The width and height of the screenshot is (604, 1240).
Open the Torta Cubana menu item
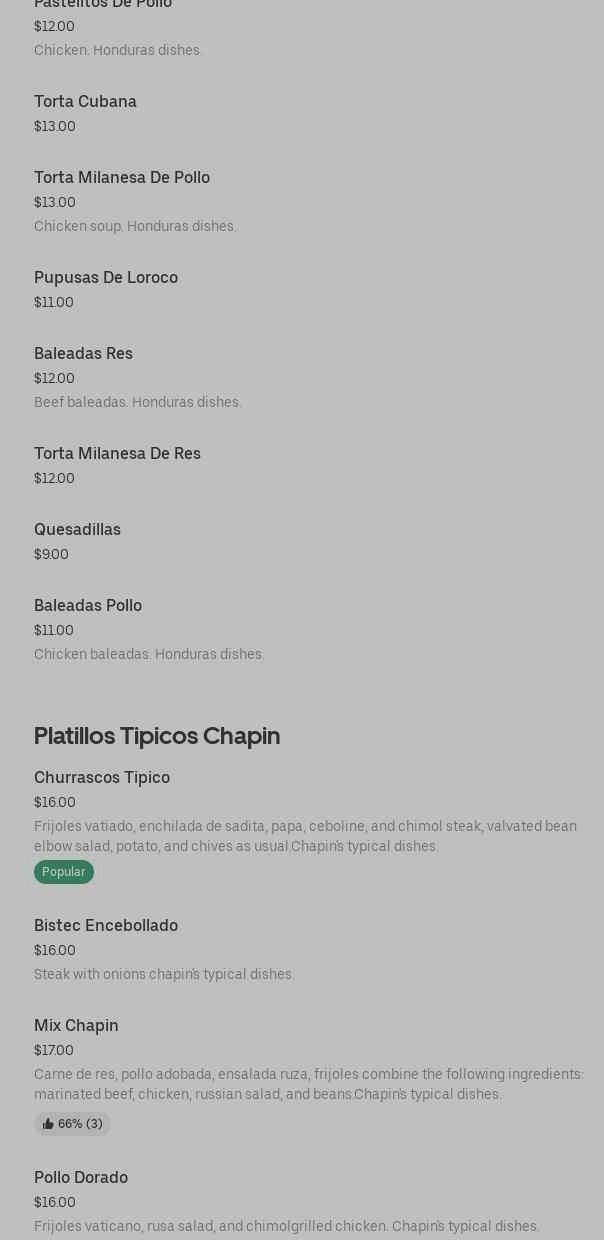(85, 102)
